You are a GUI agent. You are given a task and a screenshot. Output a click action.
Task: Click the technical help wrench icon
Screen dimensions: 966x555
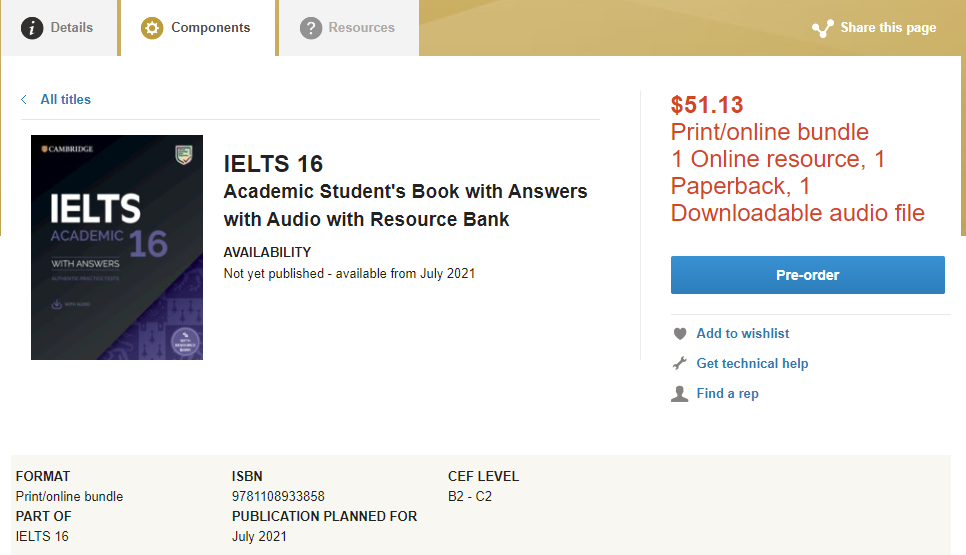click(680, 363)
